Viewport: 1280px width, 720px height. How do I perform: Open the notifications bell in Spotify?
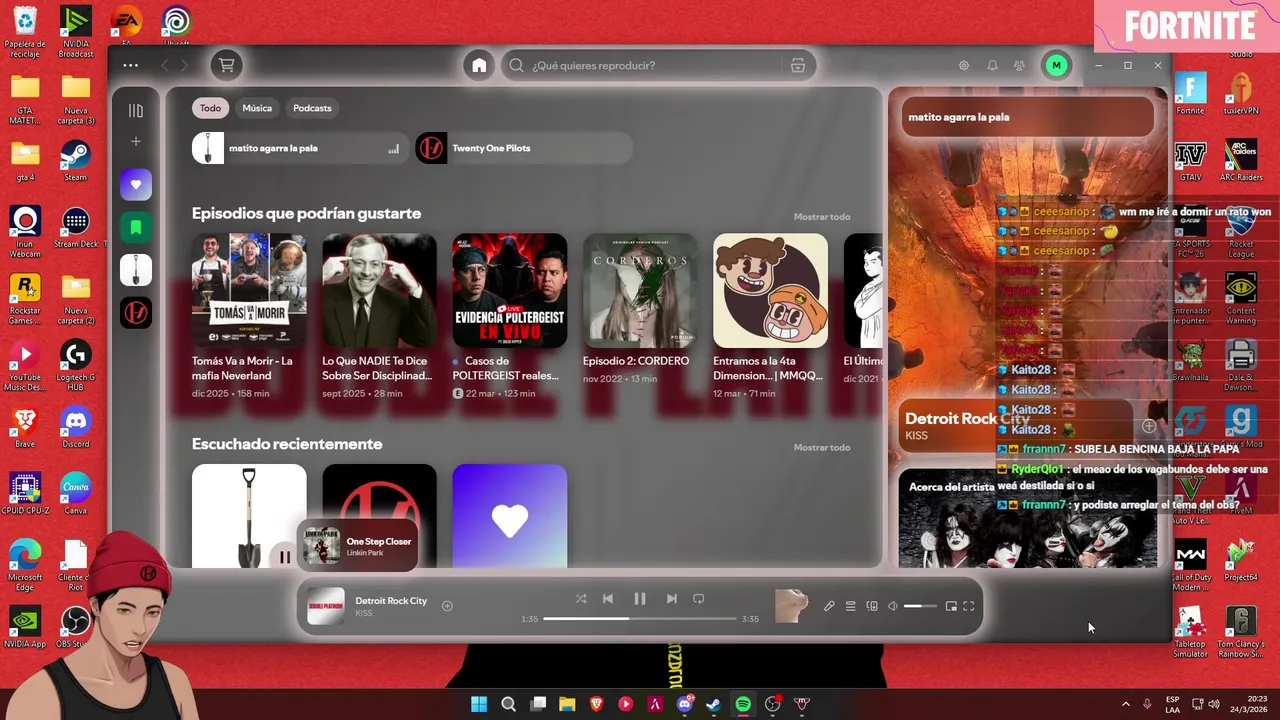(992, 65)
